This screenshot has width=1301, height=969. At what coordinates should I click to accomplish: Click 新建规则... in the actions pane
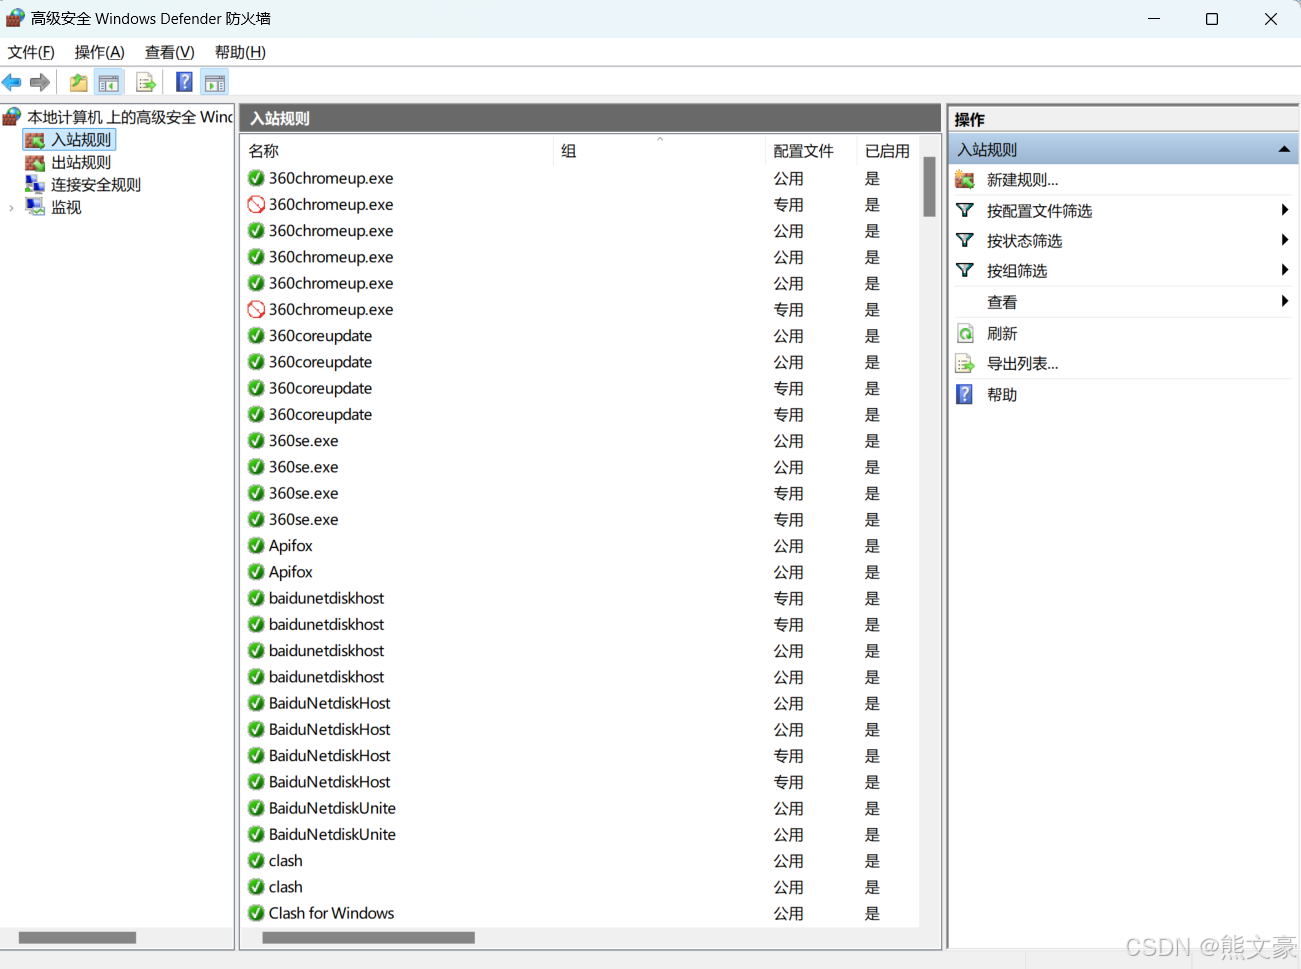click(1022, 180)
